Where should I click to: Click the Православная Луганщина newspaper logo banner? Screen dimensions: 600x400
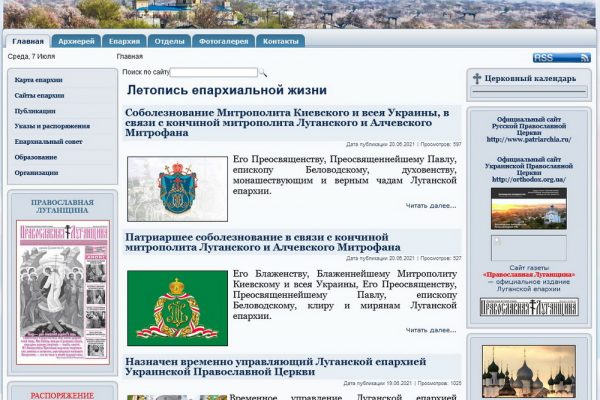pos(528,307)
